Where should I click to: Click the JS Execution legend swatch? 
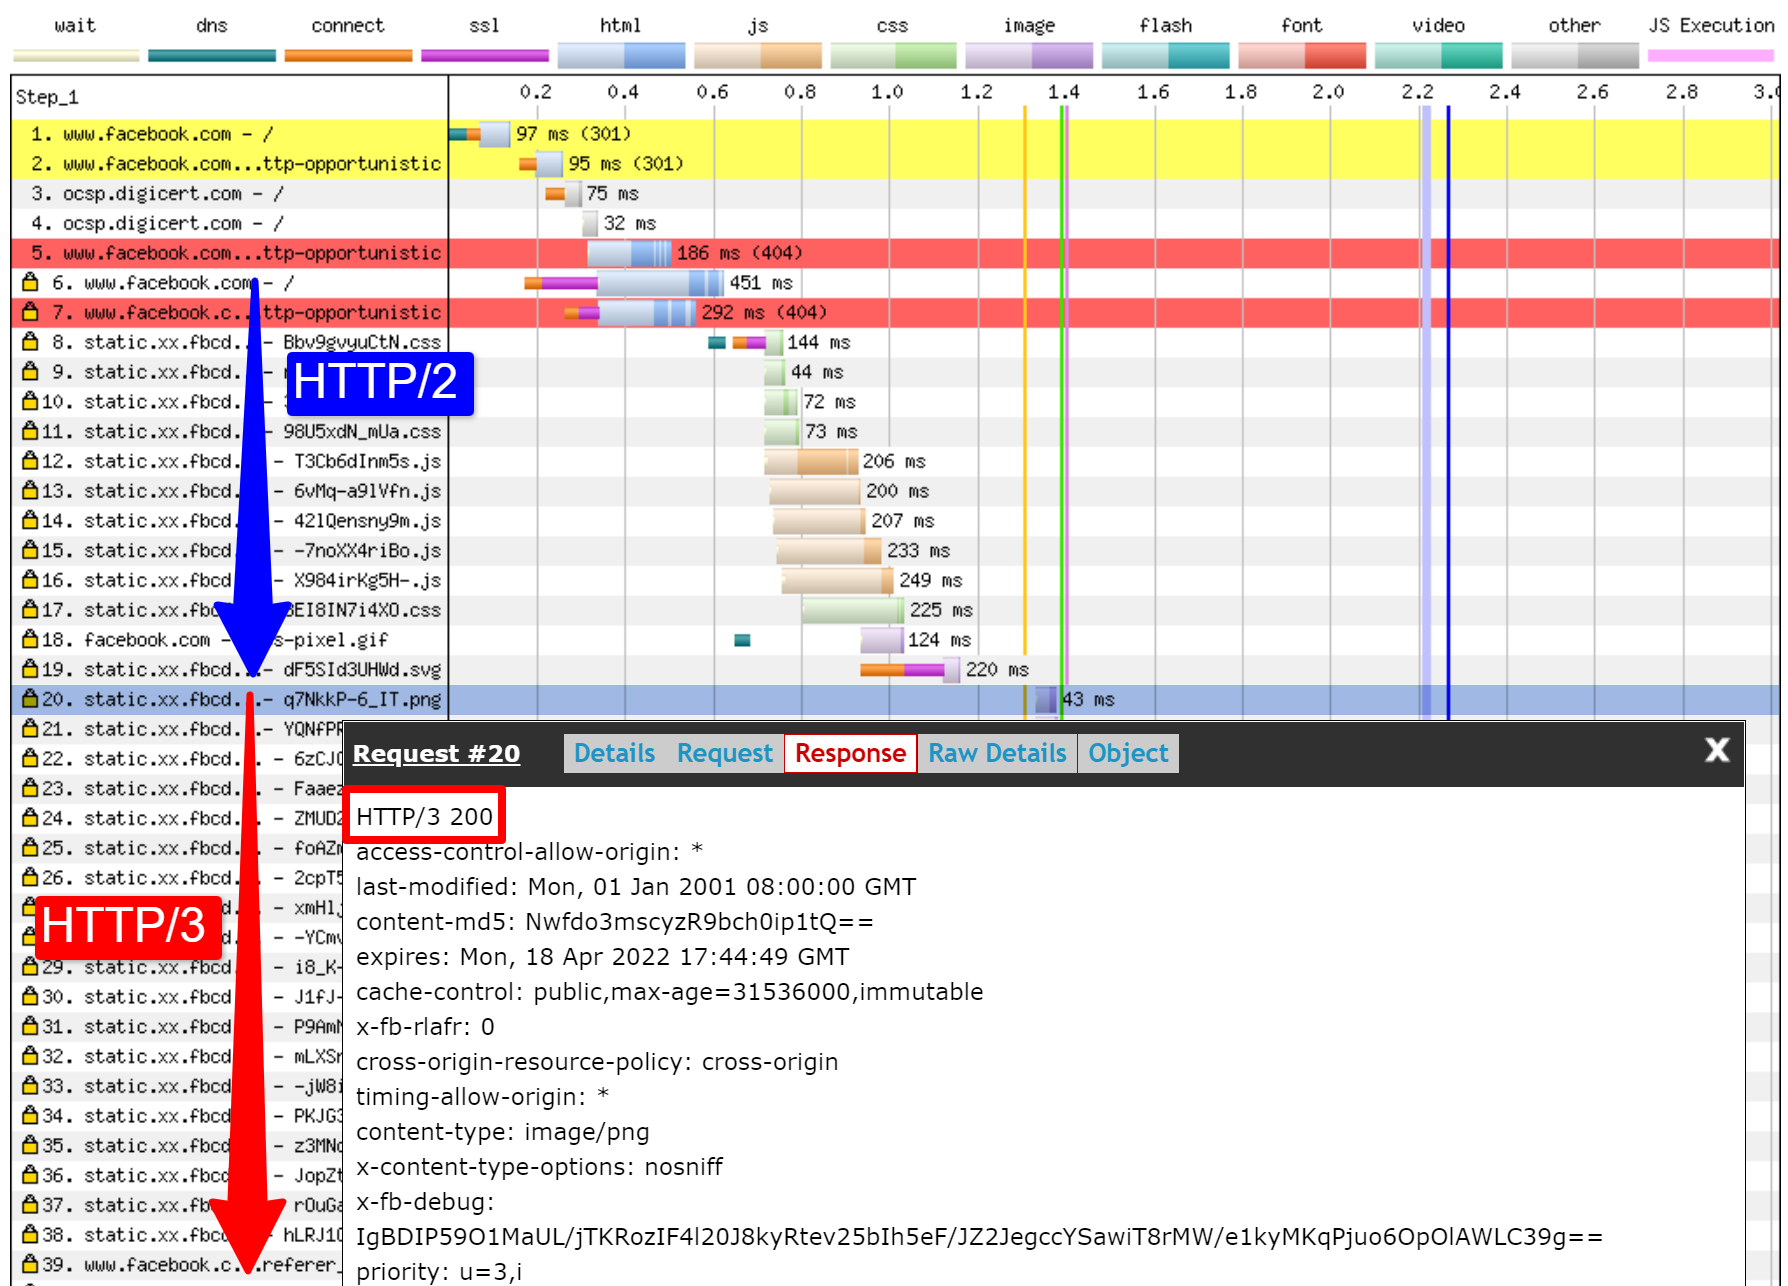(x=1711, y=55)
